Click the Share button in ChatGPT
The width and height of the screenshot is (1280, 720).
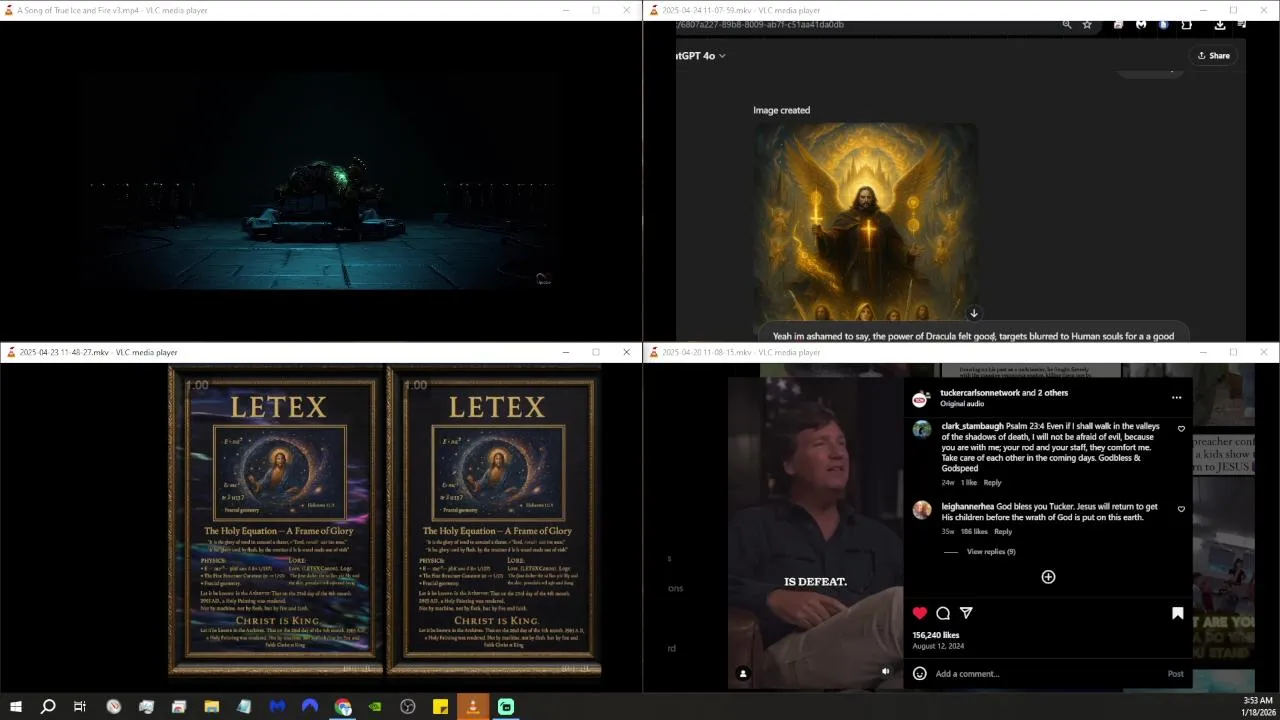pos(1214,56)
